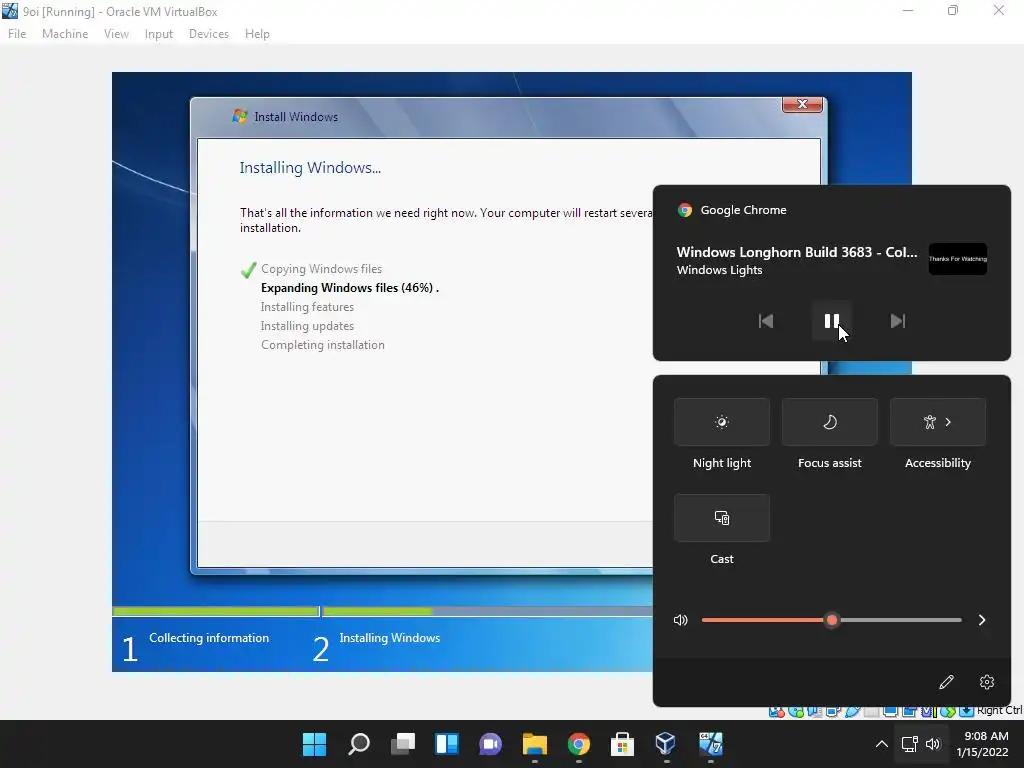Image resolution: width=1024 pixels, height=768 pixels.
Task: Show hidden tray icons chevron
Action: (x=882, y=744)
